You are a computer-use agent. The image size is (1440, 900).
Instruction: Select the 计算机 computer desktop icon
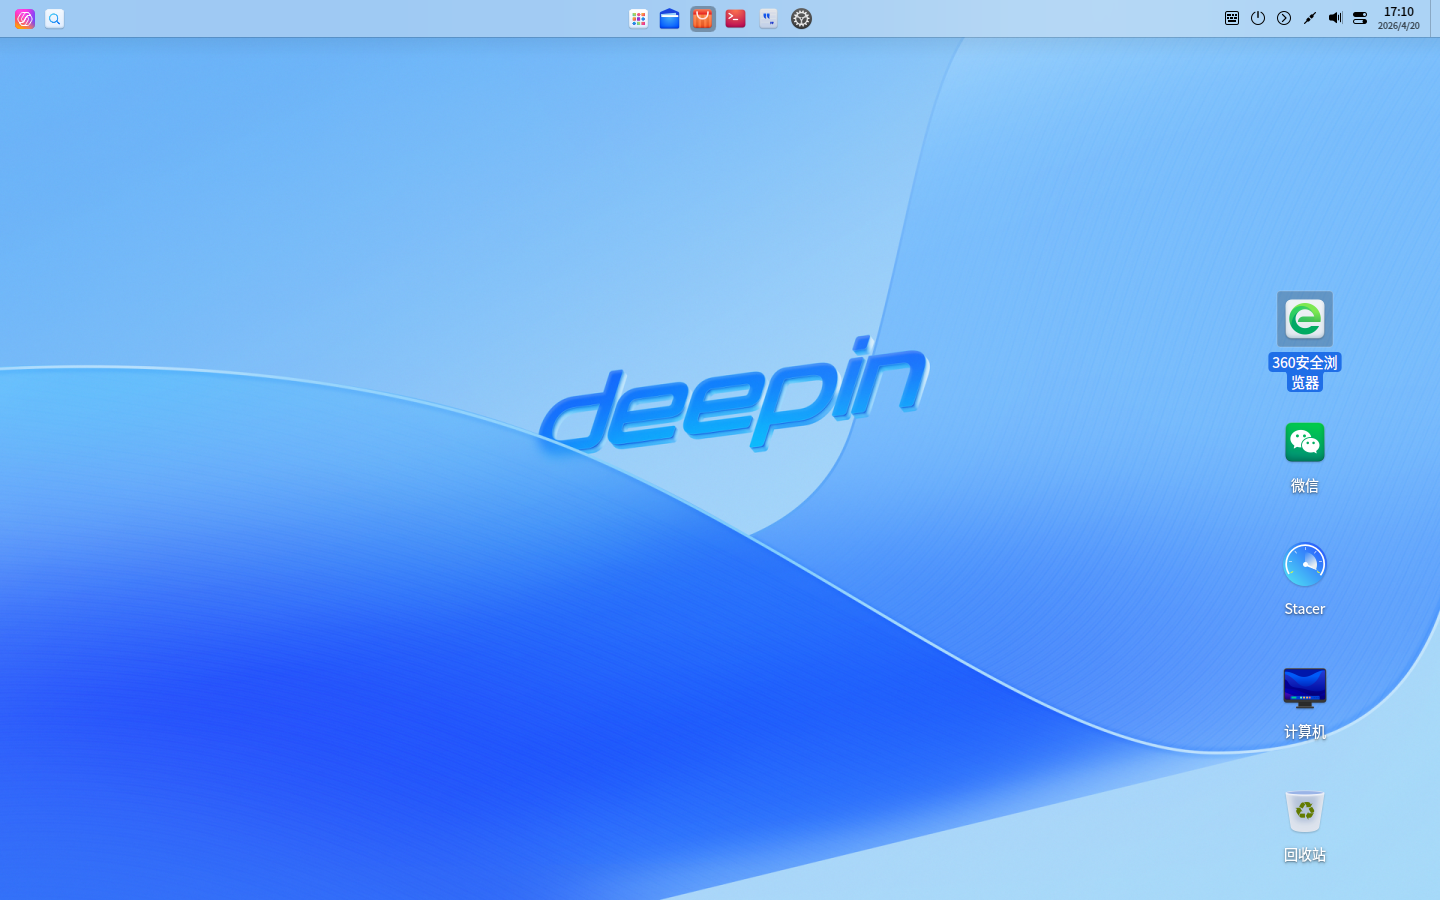(x=1305, y=688)
